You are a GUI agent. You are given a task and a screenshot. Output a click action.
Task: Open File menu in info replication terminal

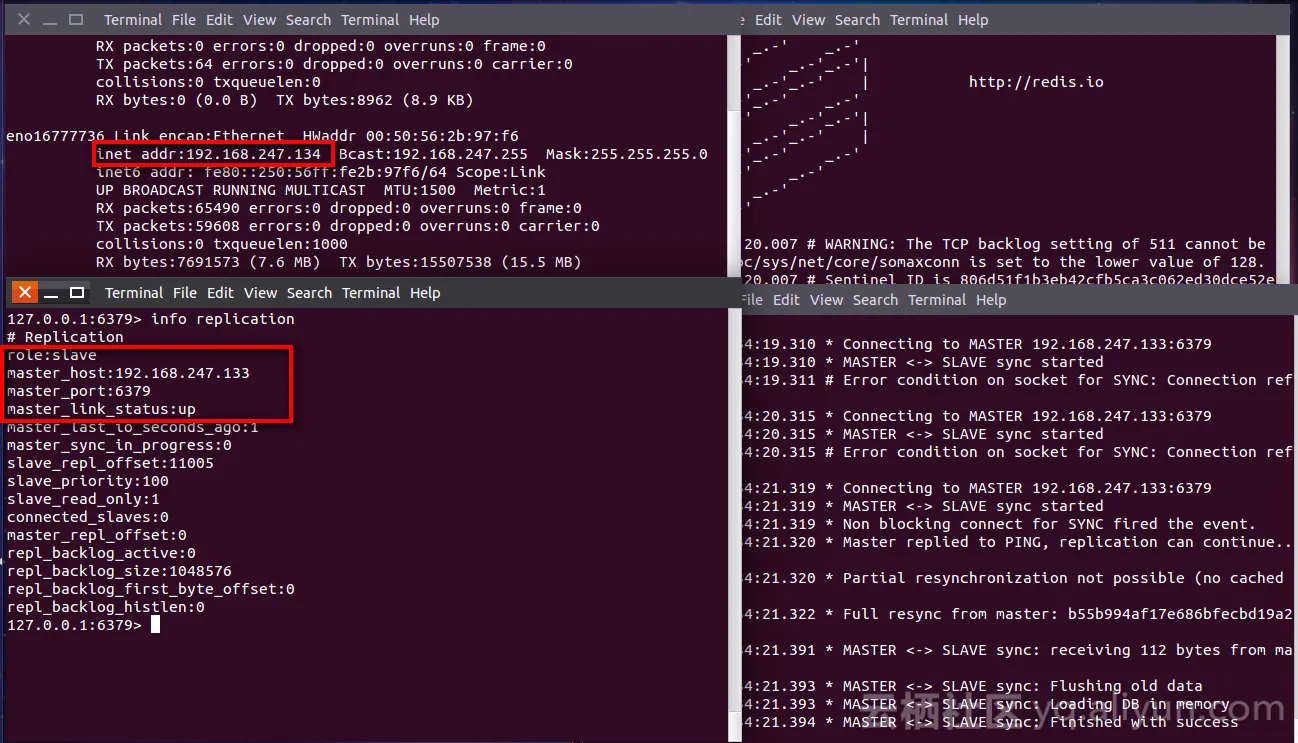pyautogui.click(x=185, y=293)
